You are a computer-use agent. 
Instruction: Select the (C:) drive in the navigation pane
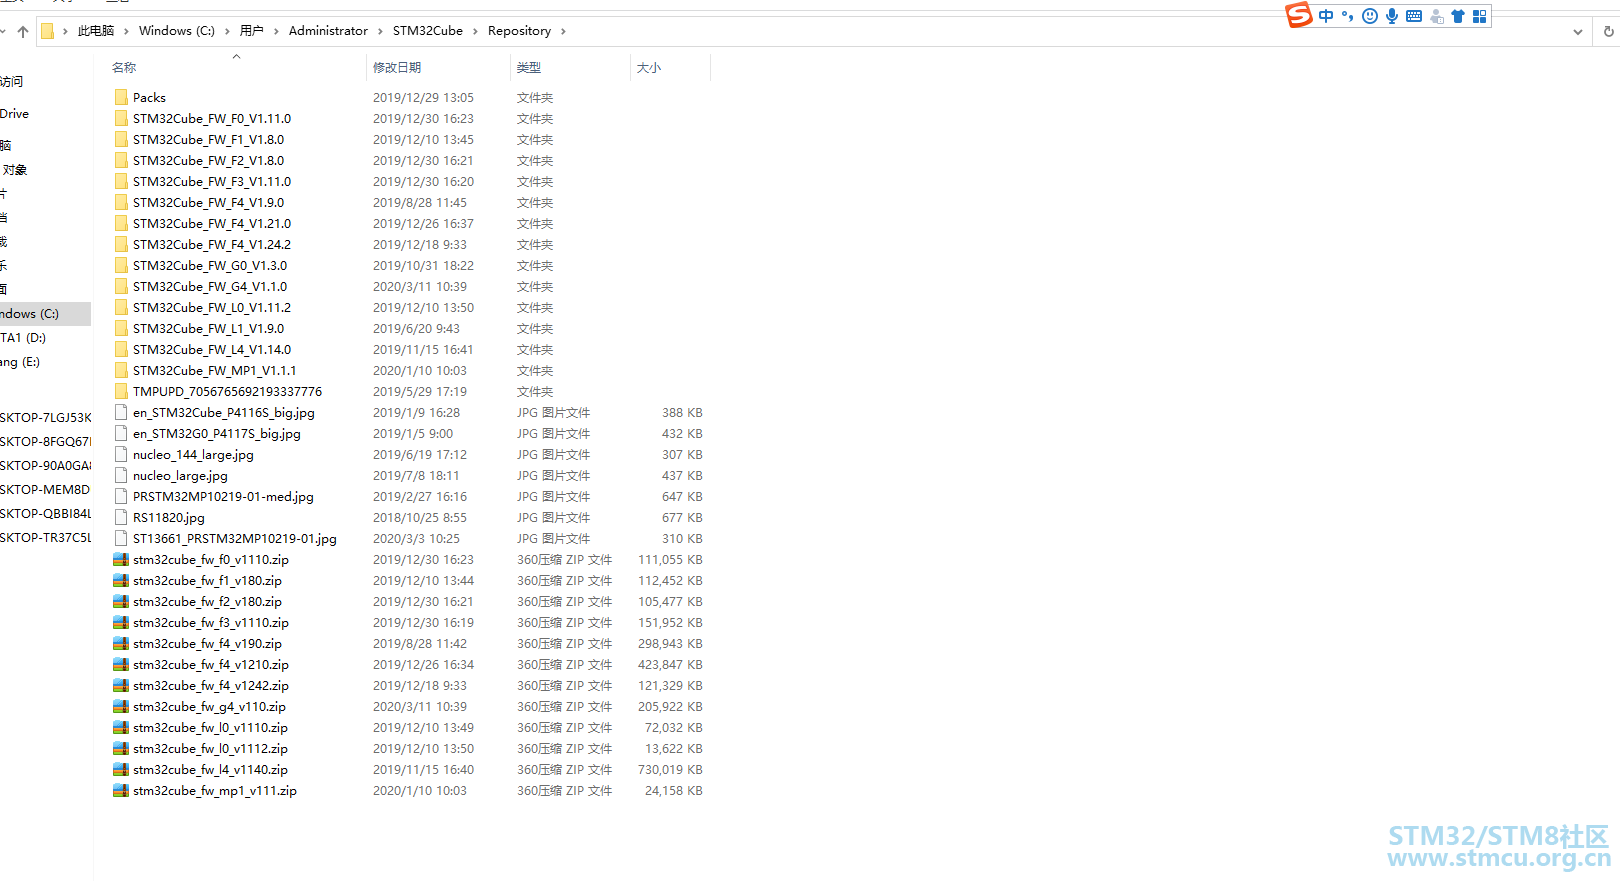point(45,313)
